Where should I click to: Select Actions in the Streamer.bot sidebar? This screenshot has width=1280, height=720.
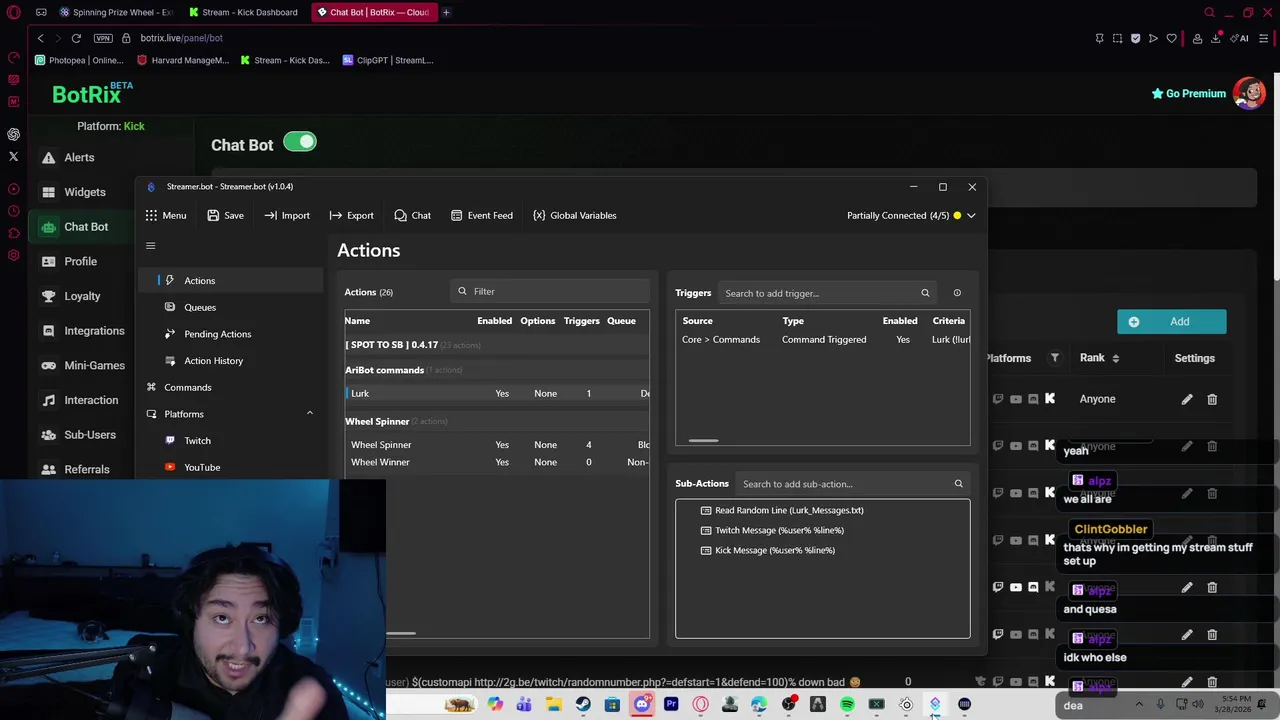pyautogui.click(x=230, y=281)
